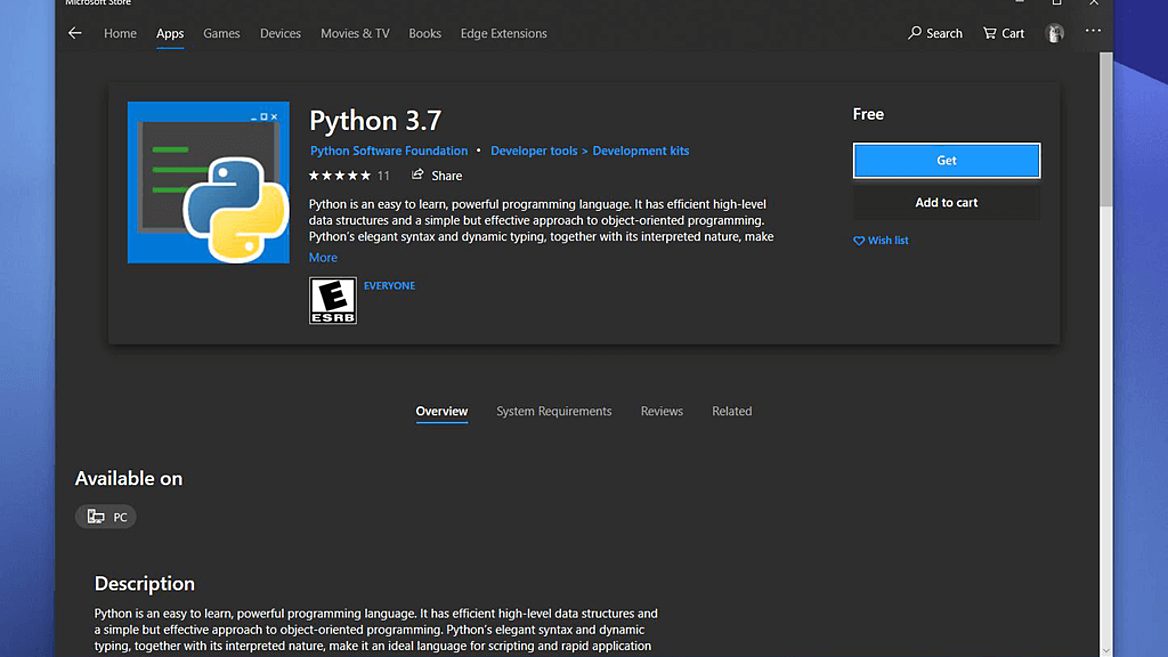Open the user account avatar

1054,33
